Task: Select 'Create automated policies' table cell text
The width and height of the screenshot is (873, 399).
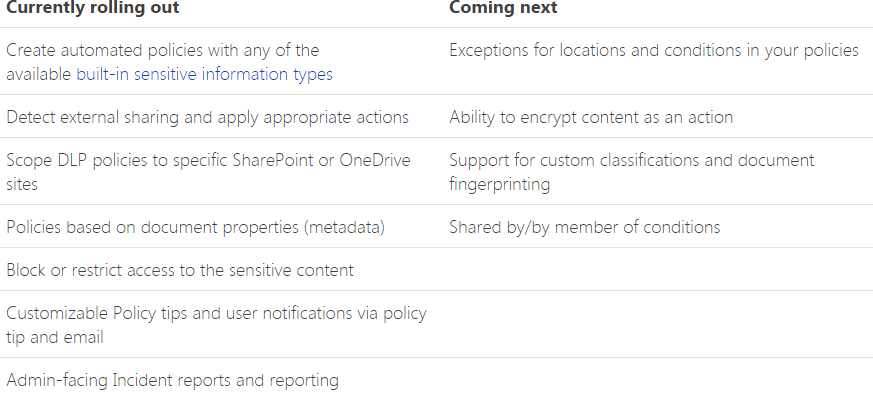Action: pyautogui.click(x=169, y=62)
